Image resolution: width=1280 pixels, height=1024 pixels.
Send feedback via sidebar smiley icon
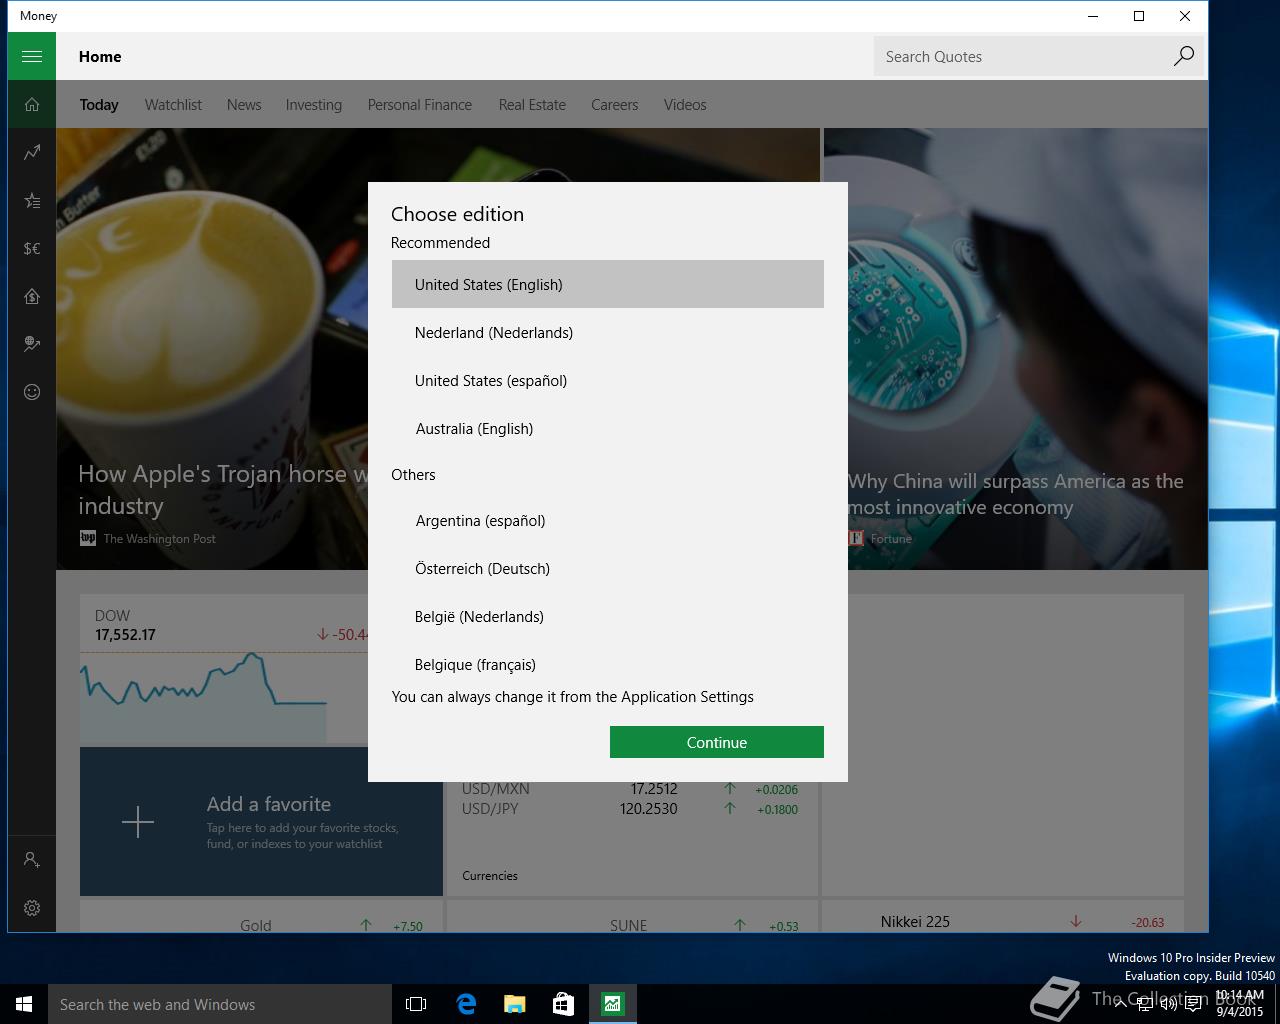pyautogui.click(x=32, y=392)
